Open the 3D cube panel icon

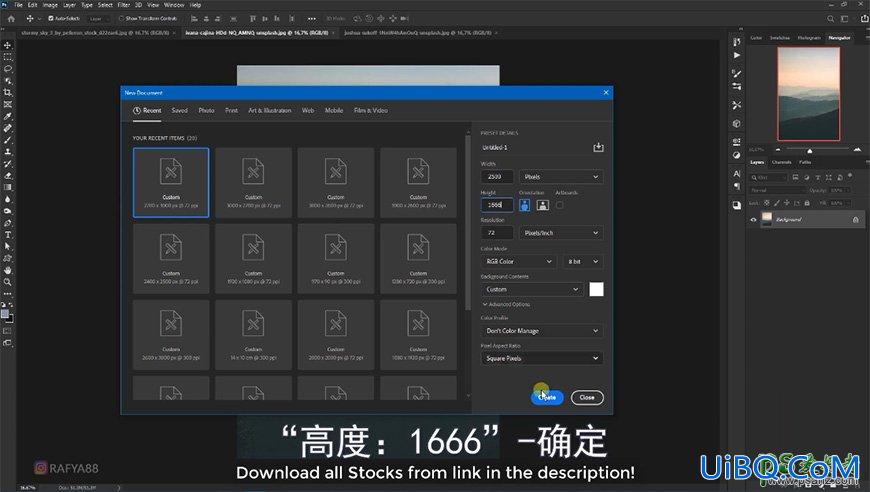(x=736, y=123)
